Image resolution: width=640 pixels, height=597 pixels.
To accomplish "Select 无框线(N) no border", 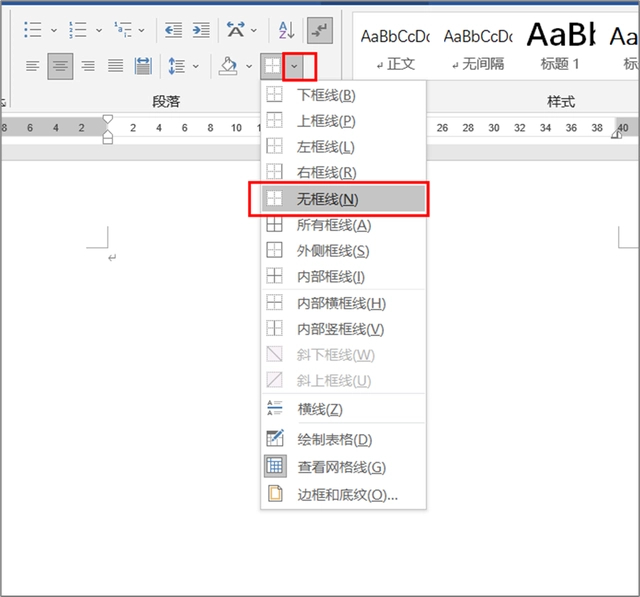I will tap(343, 199).
